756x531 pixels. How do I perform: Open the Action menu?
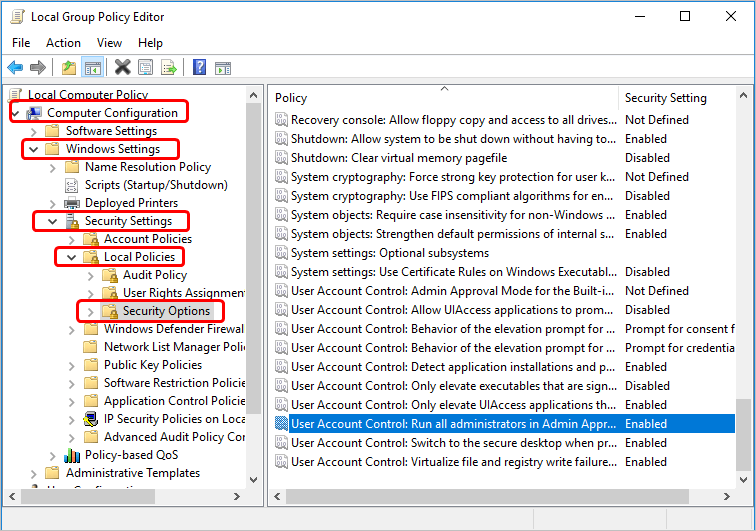click(x=63, y=43)
